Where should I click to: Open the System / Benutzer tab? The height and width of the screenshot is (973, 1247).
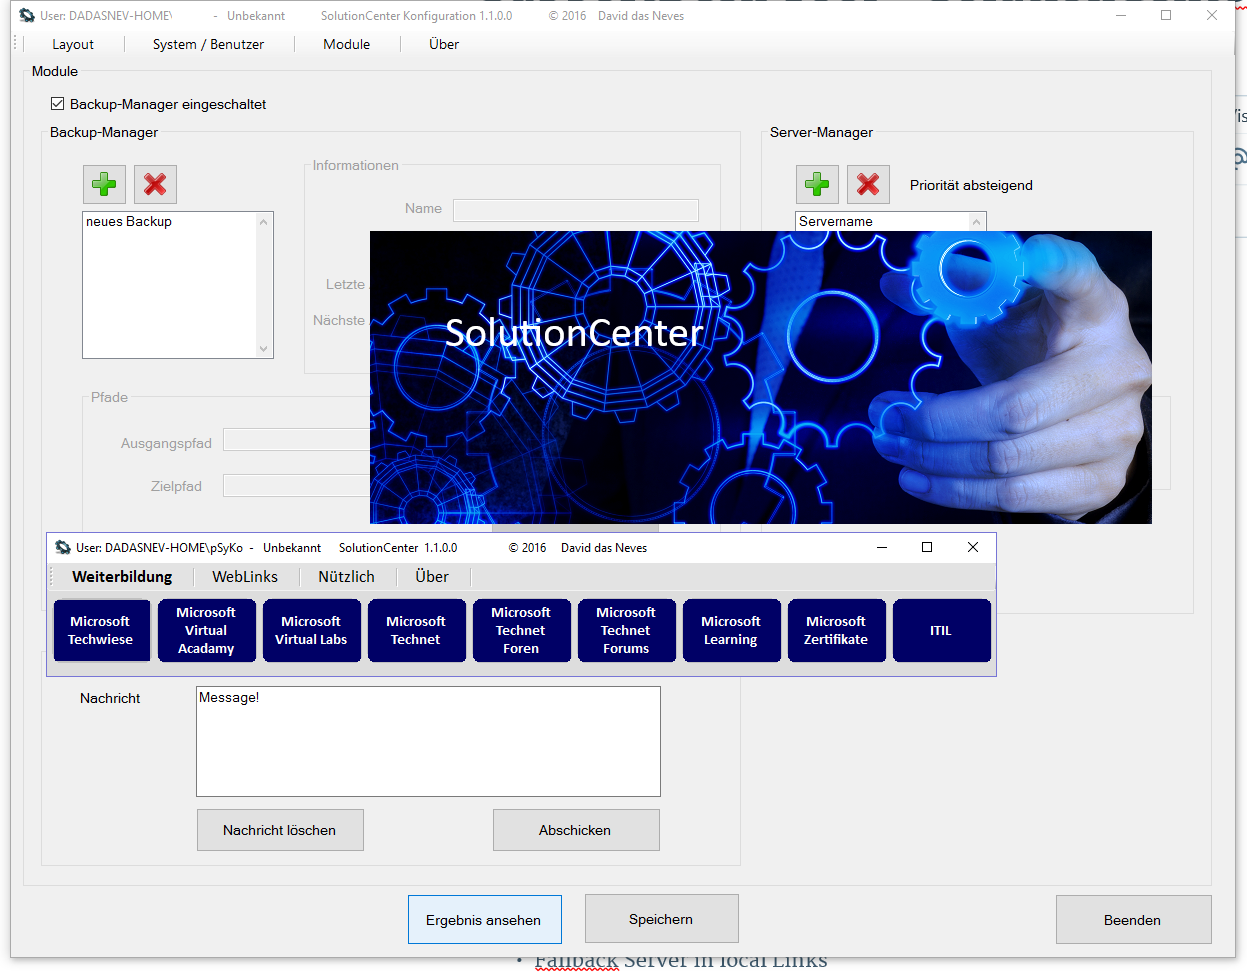click(x=208, y=44)
